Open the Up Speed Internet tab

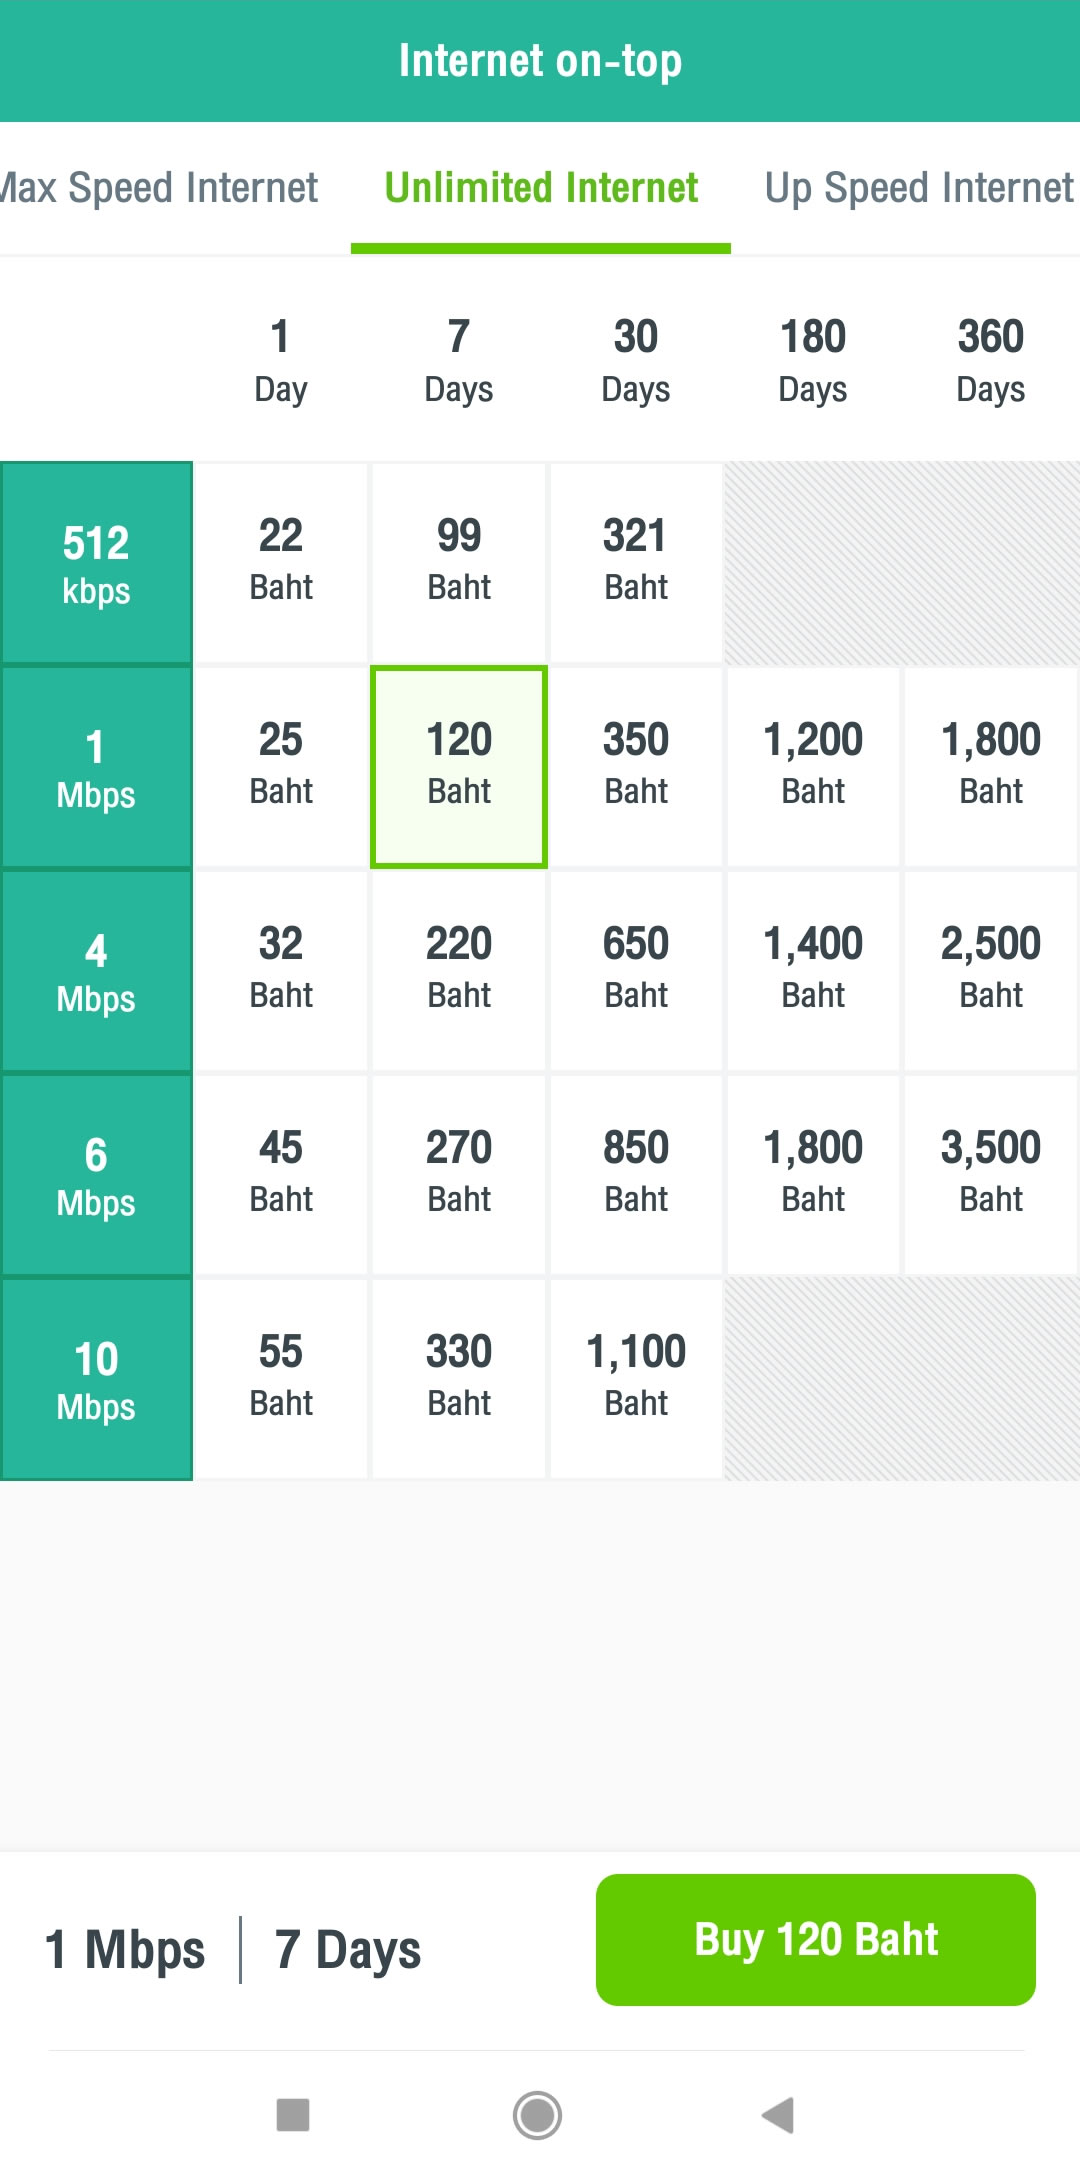[918, 188]
